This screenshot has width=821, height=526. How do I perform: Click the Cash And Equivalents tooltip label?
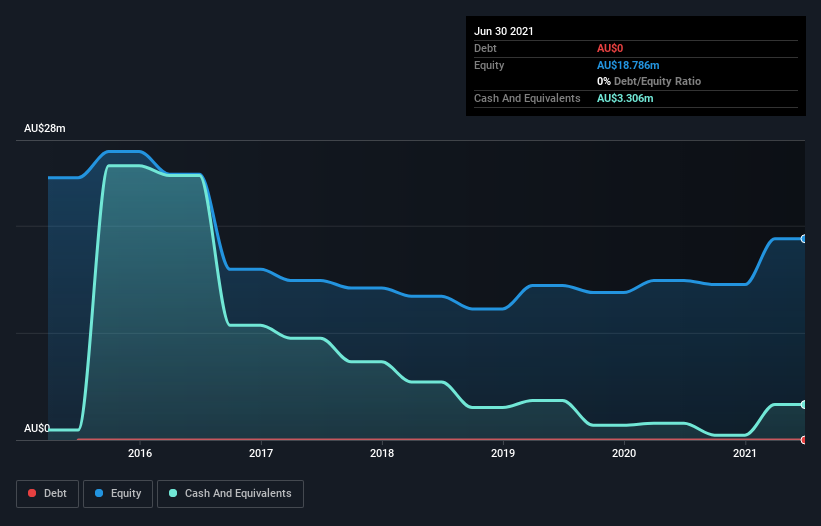click(527, 98)
